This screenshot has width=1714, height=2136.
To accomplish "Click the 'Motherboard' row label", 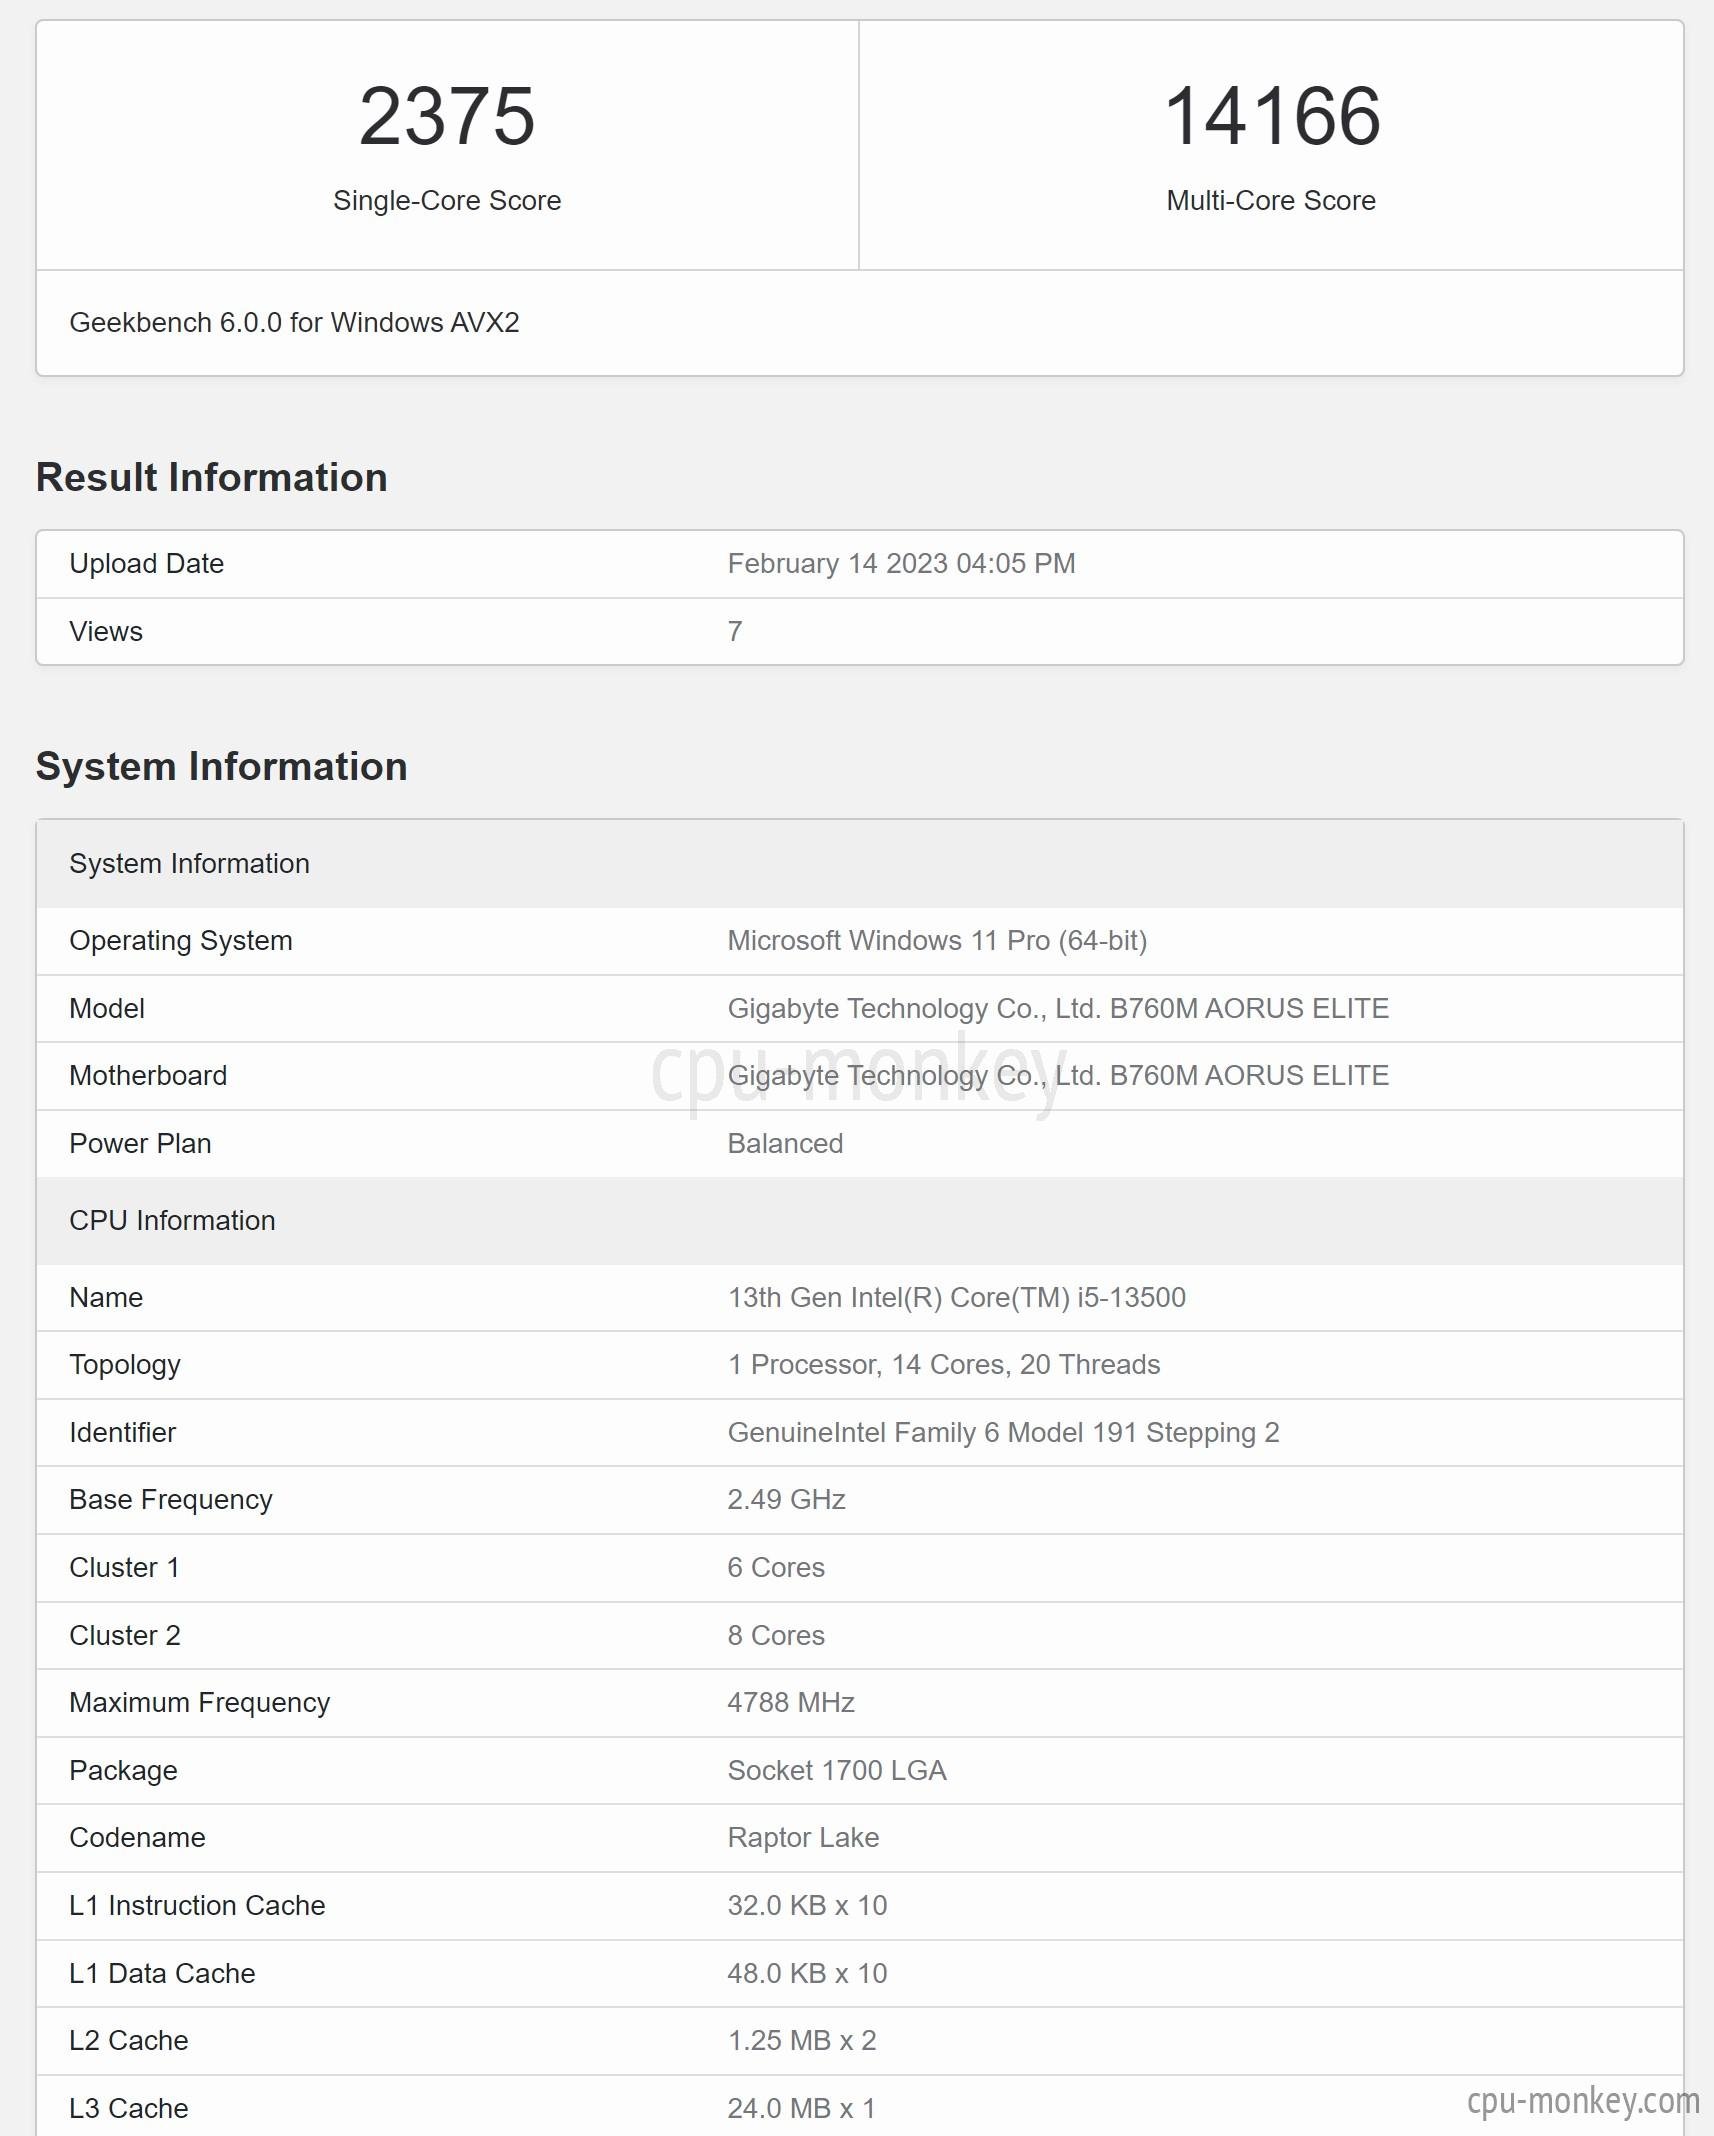I will click(148, 1075).
